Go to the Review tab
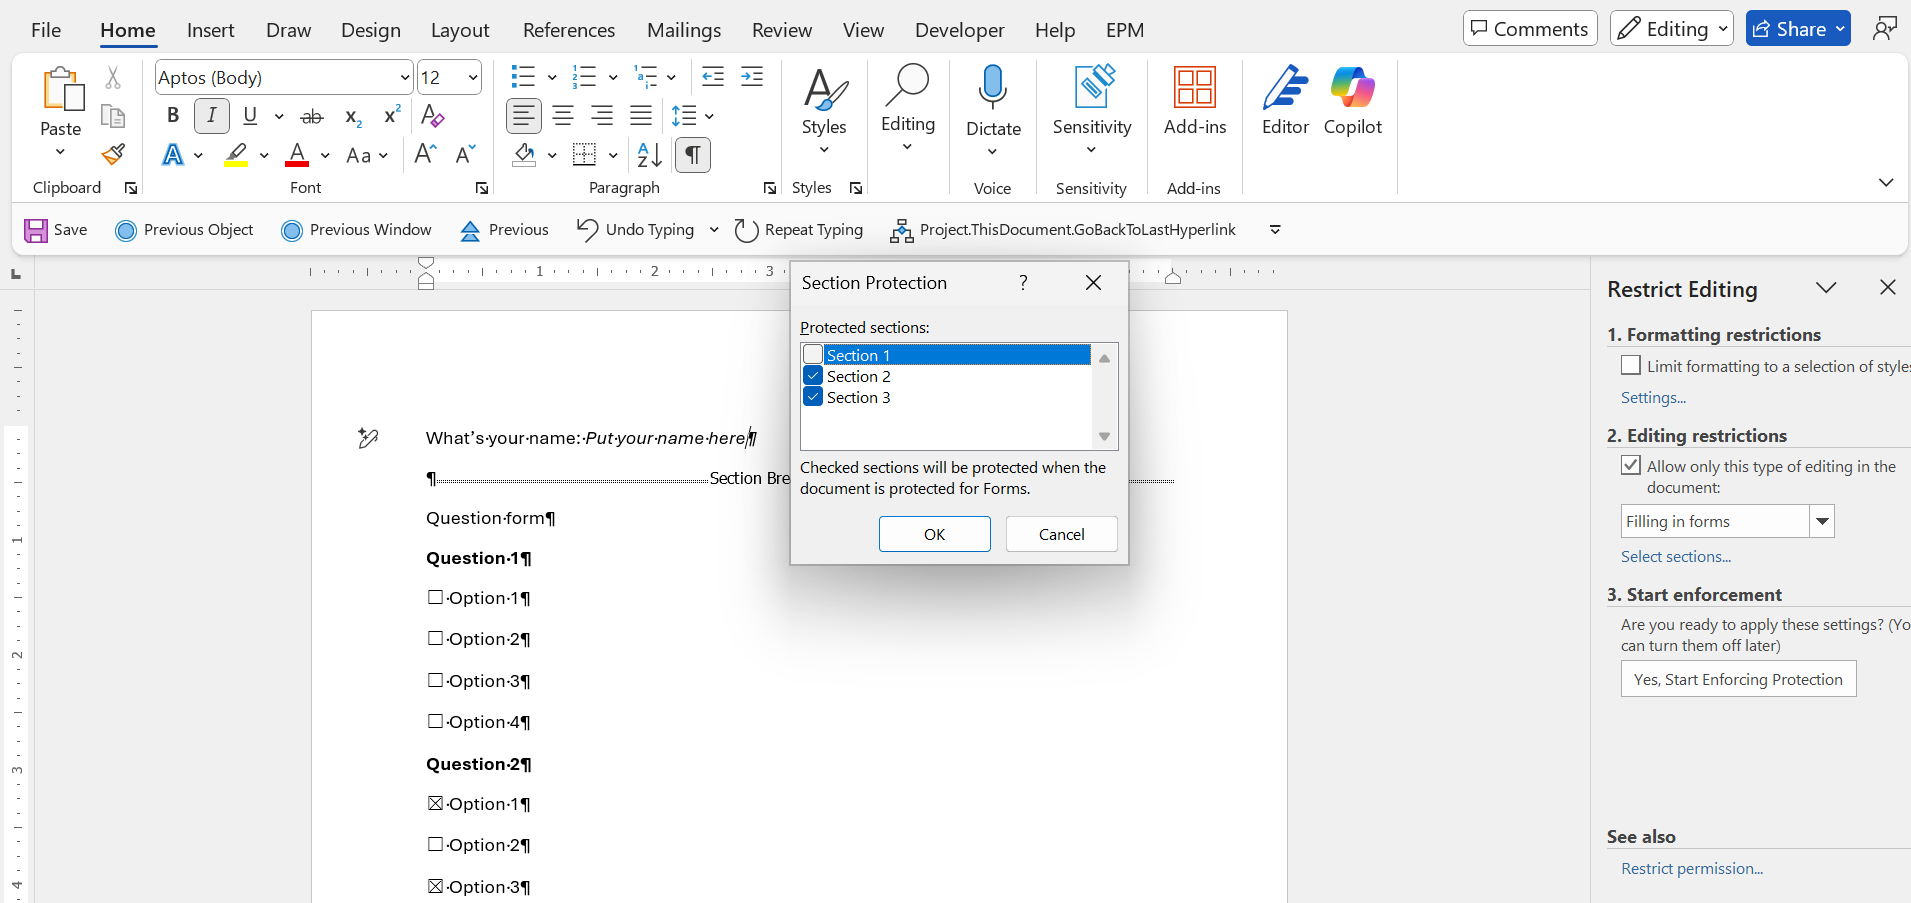The image size is (1911, 903). [x=782, y=30]
